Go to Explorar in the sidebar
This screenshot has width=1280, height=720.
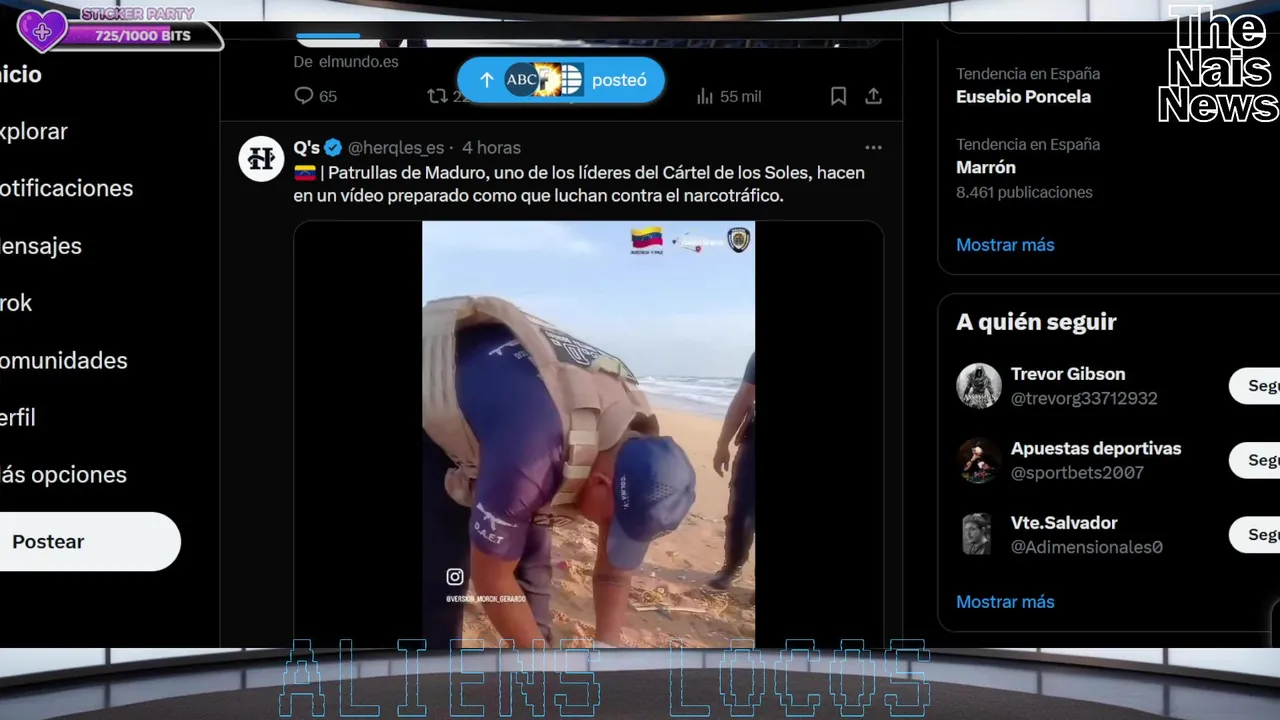[x=34, y=131]
